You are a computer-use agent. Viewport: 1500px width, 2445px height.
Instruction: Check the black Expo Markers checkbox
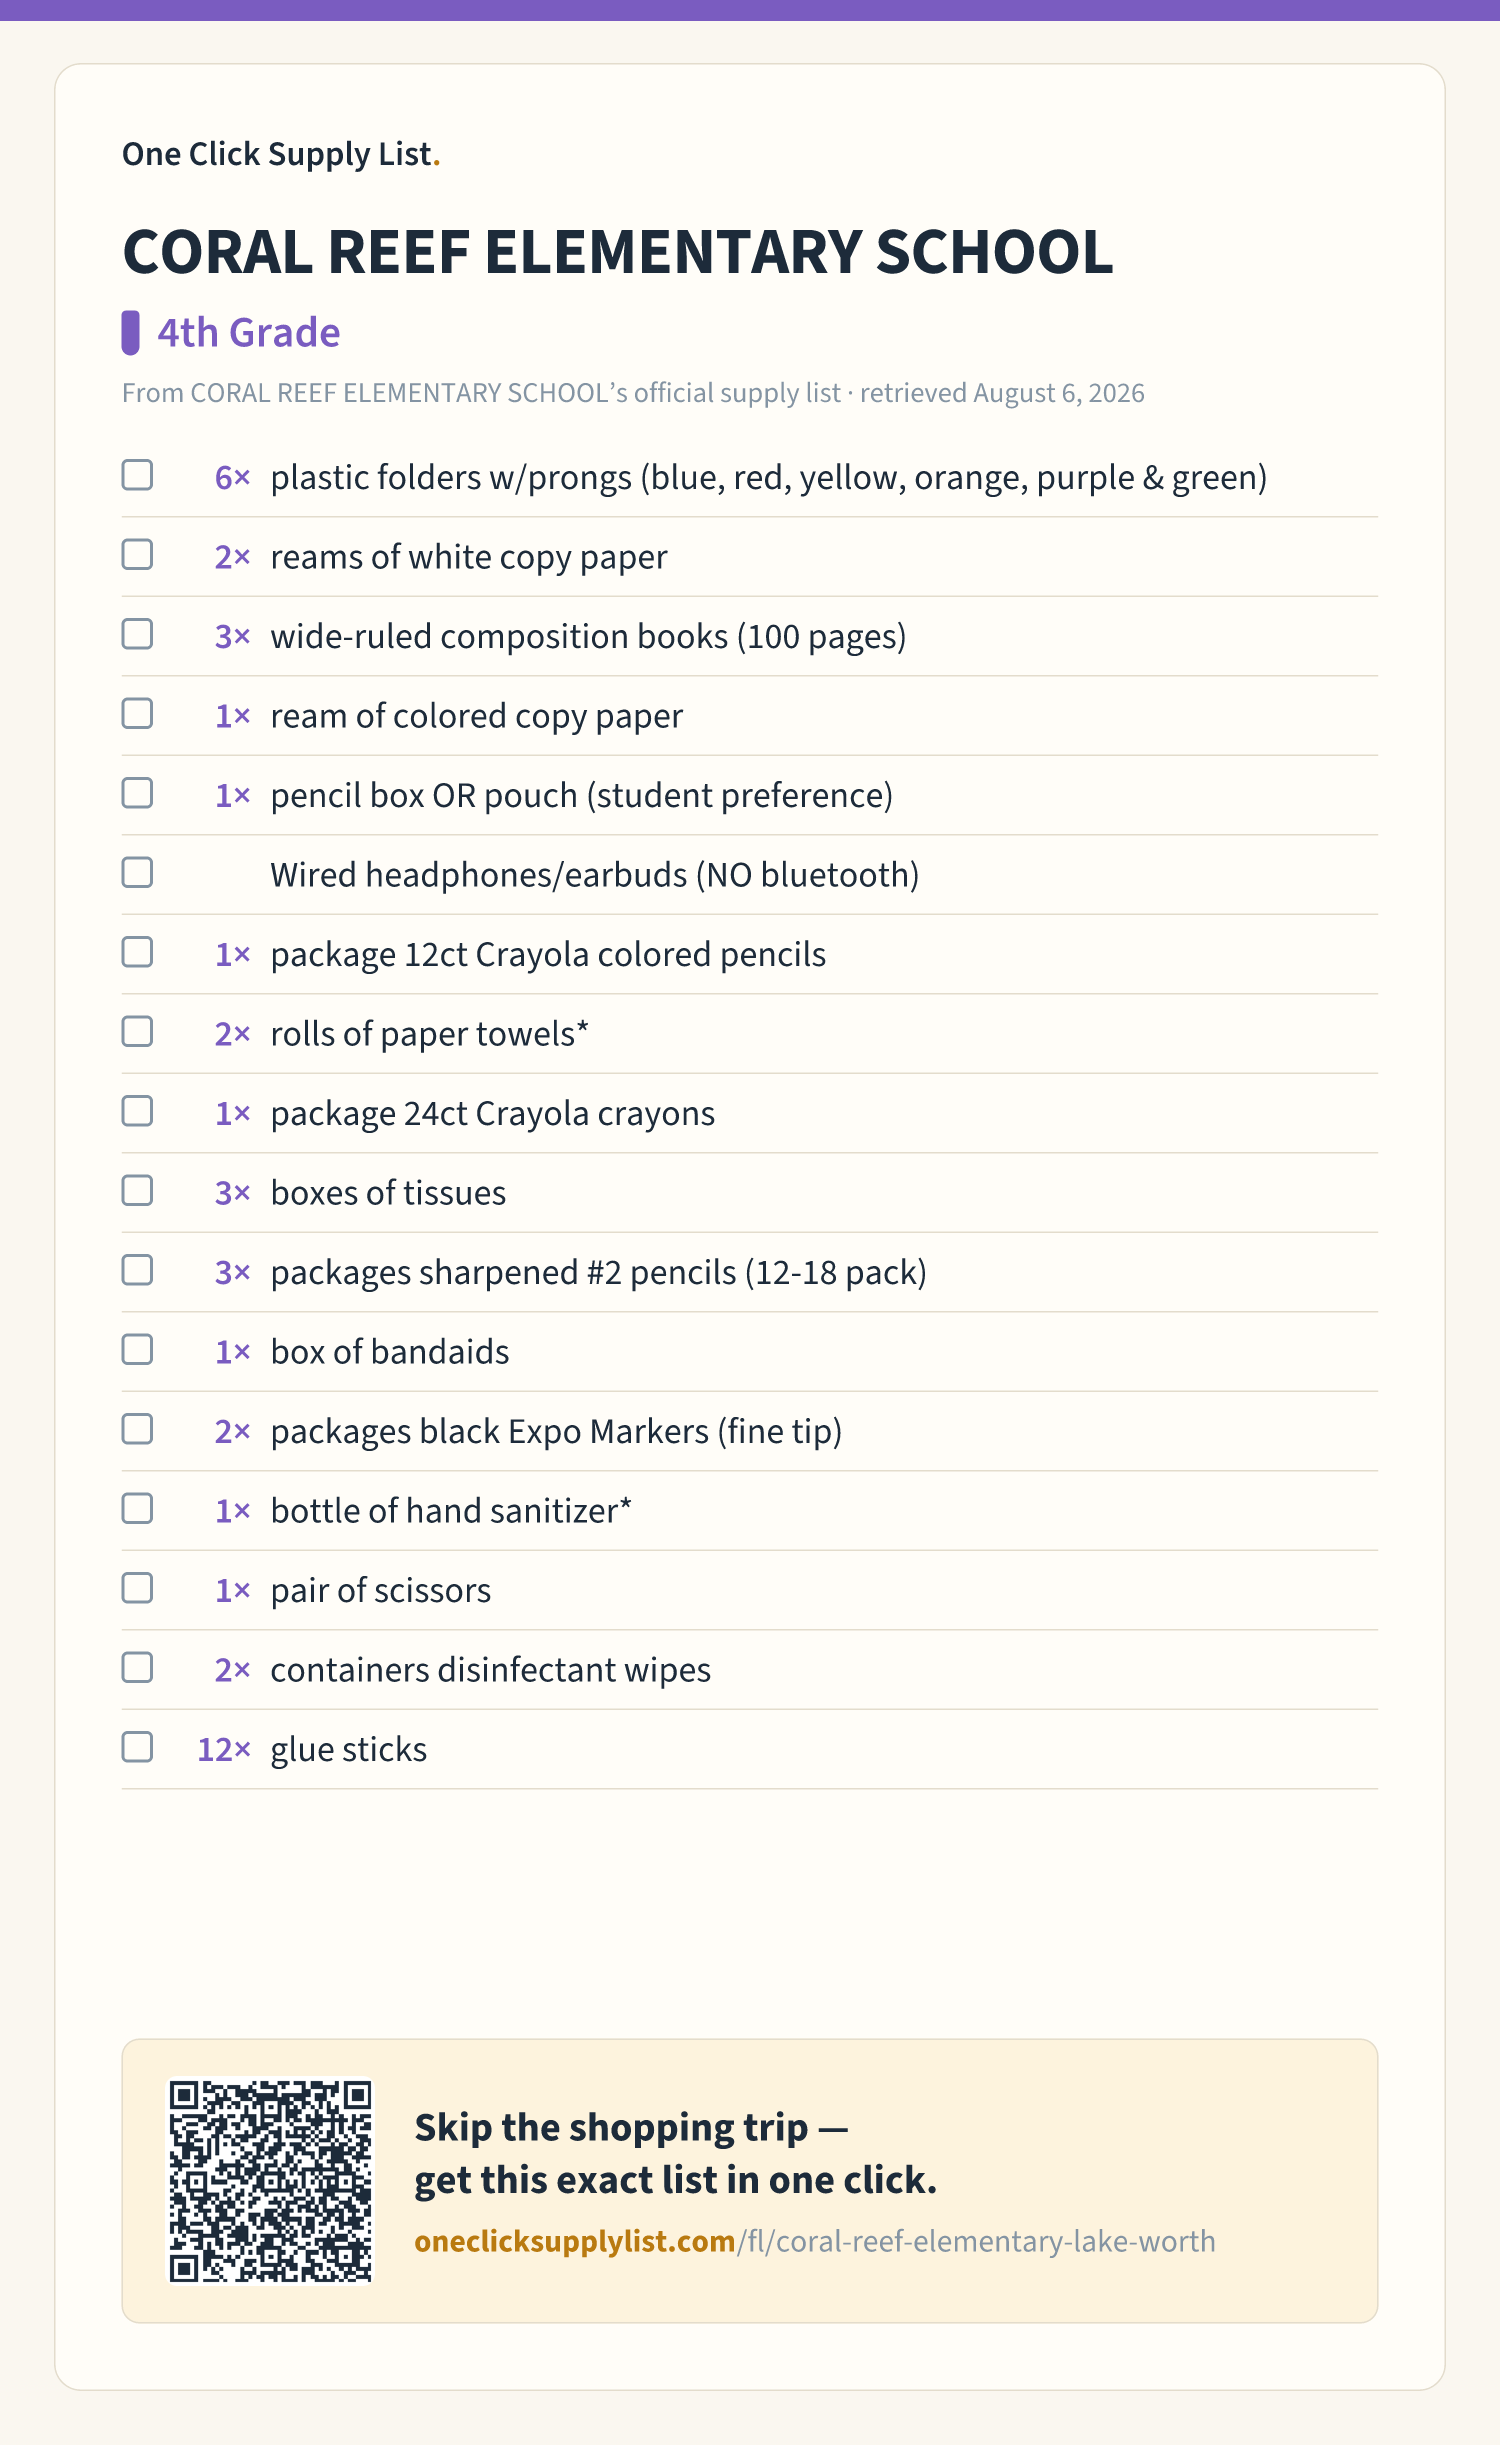[x=137, y=1429]
